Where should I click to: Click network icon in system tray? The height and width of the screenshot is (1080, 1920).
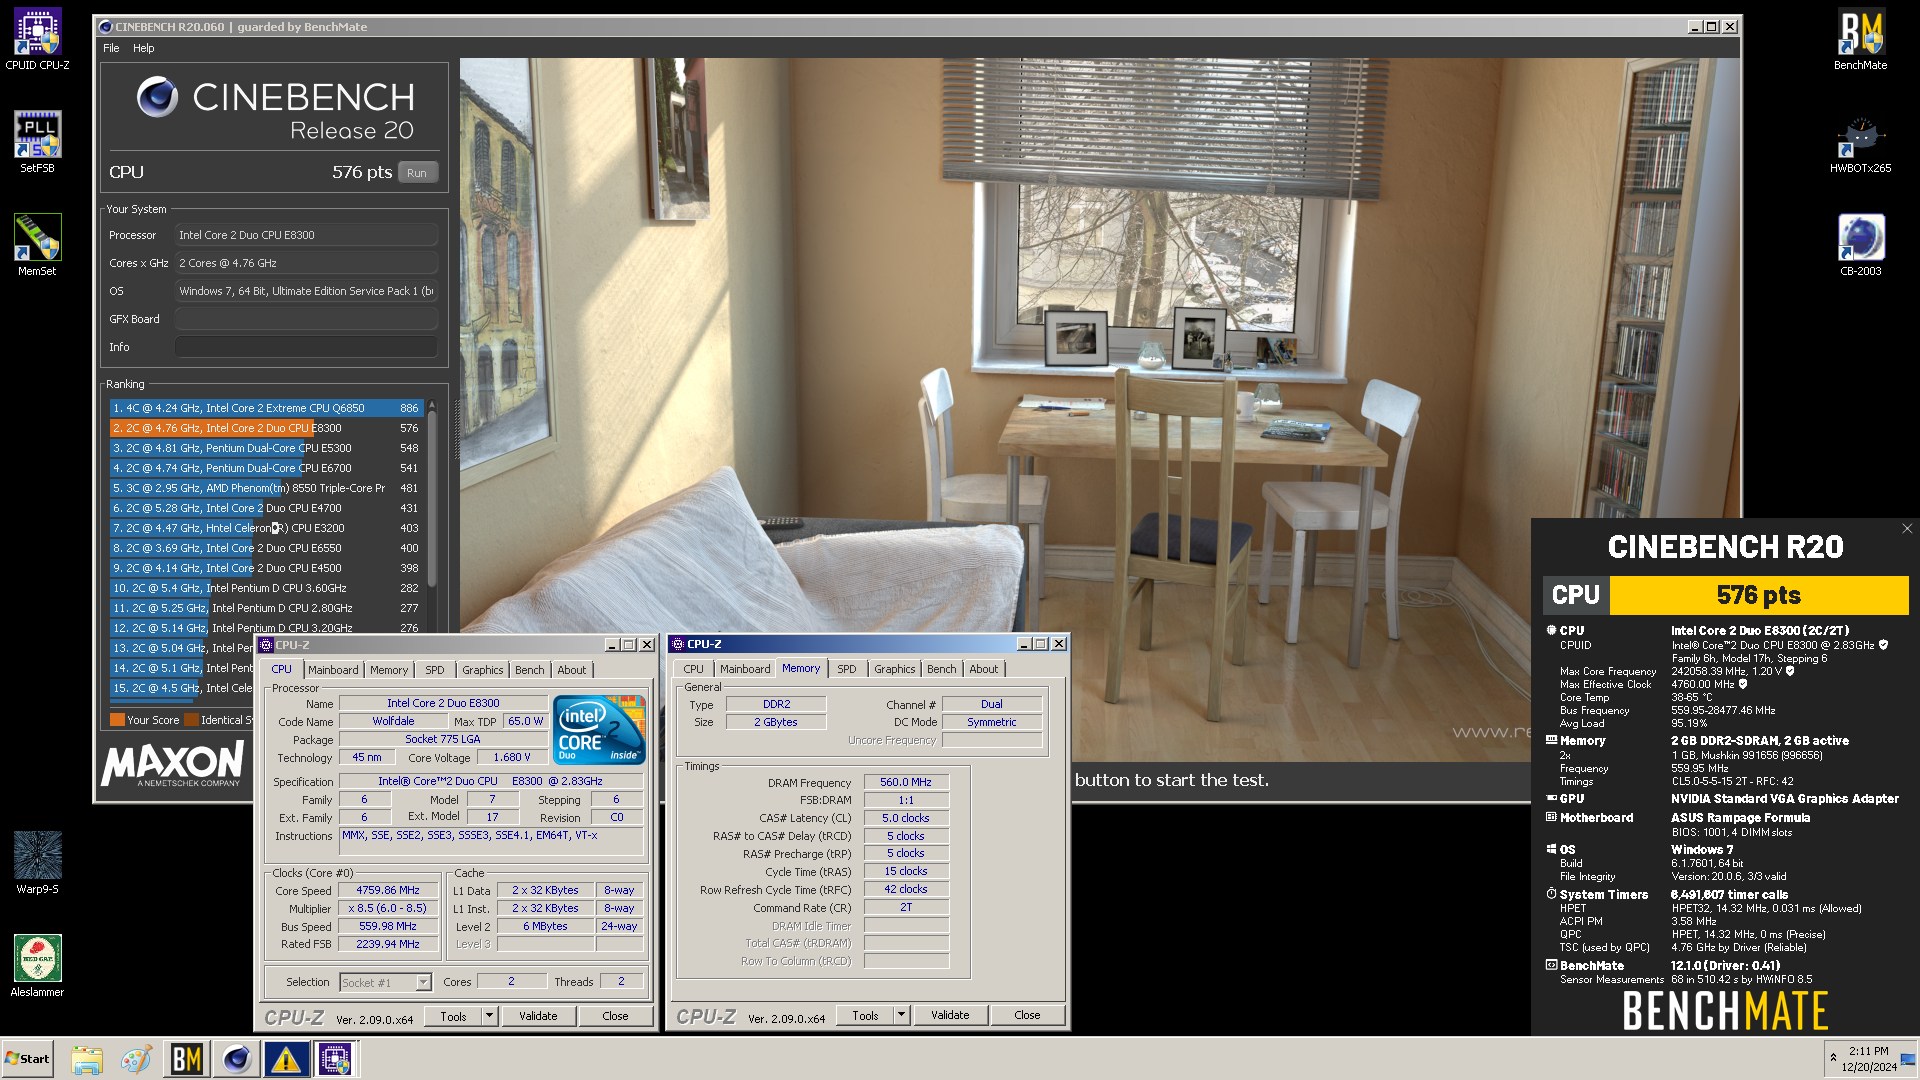click(1908, 1059)
